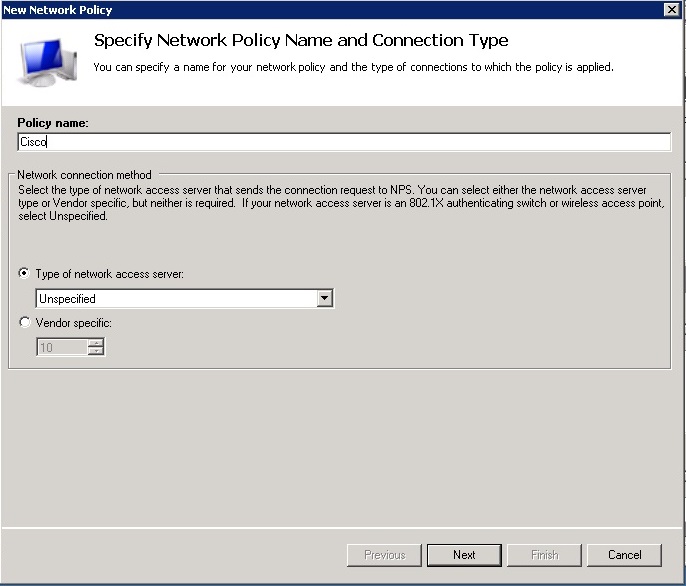The height and width of the screenshot is (586, 686).
Task: Proceed with the Next button
Action: tap(464, 555)
